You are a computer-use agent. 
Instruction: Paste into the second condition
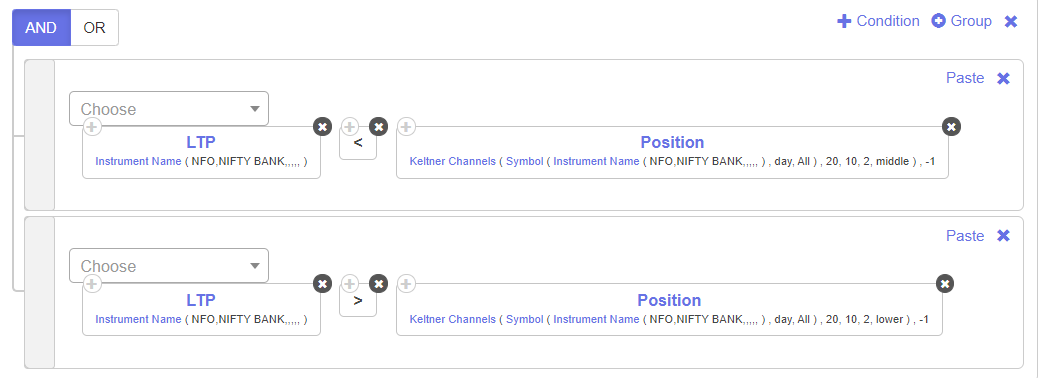pyautogui.click(x=965, y=235)
